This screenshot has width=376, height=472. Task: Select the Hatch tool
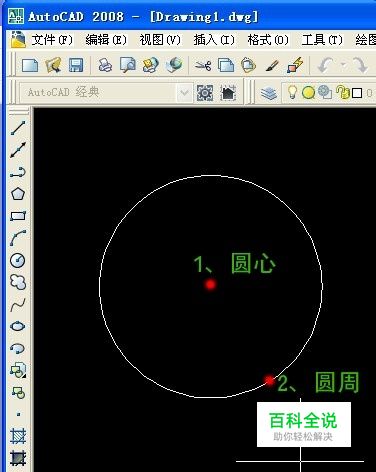(x=18, y=436)
